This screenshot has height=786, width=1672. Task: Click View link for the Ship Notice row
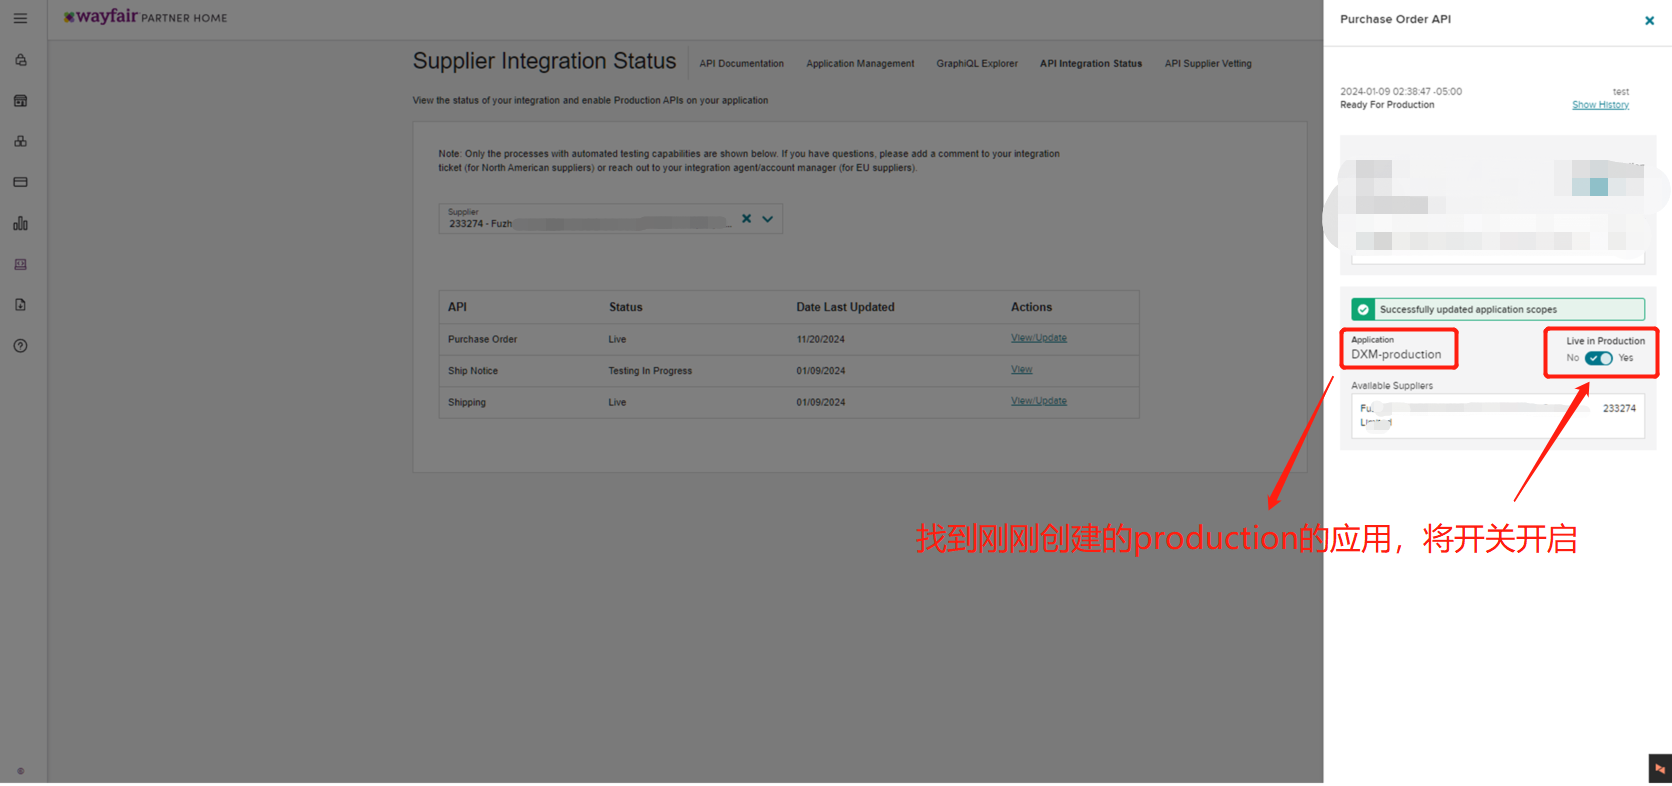tap(1021, 369)
